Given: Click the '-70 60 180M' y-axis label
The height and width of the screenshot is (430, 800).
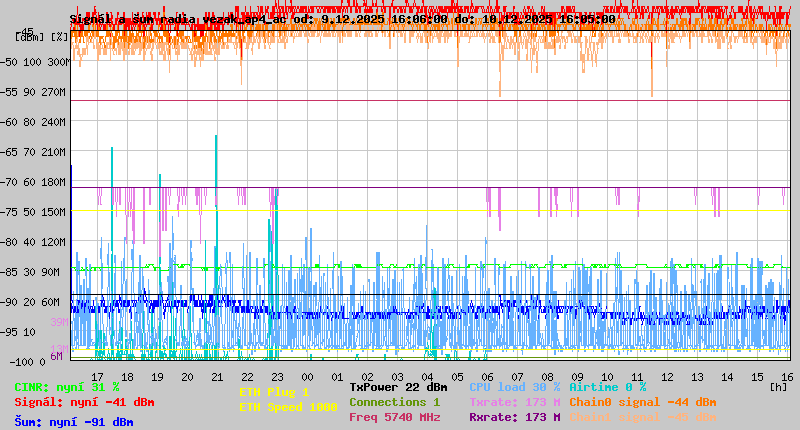Looking at the screenshot, I should coord(33,182).
